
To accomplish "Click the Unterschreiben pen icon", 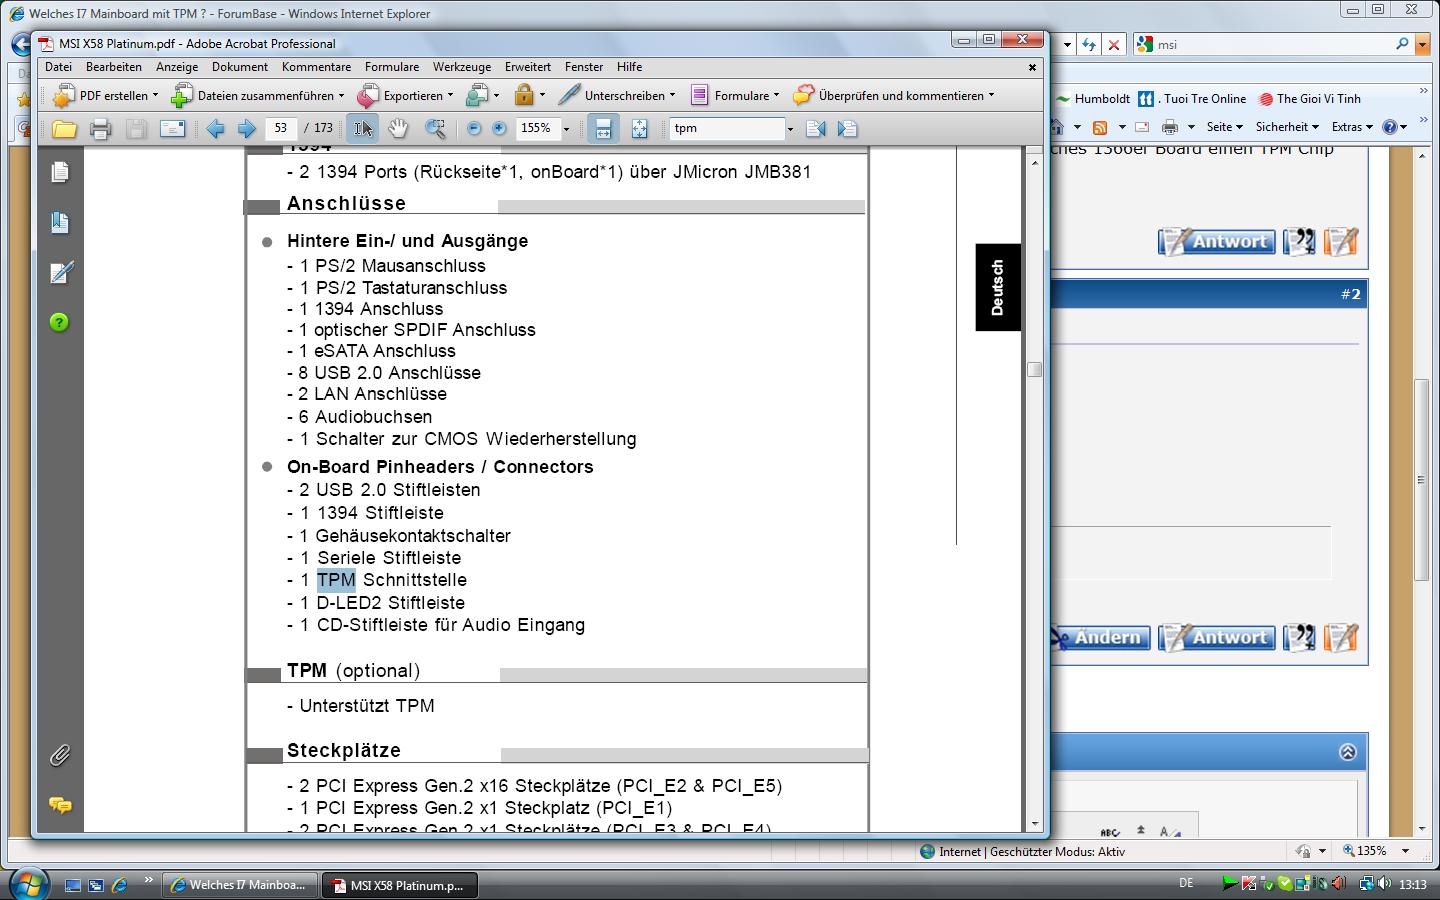I will (569, 95).
